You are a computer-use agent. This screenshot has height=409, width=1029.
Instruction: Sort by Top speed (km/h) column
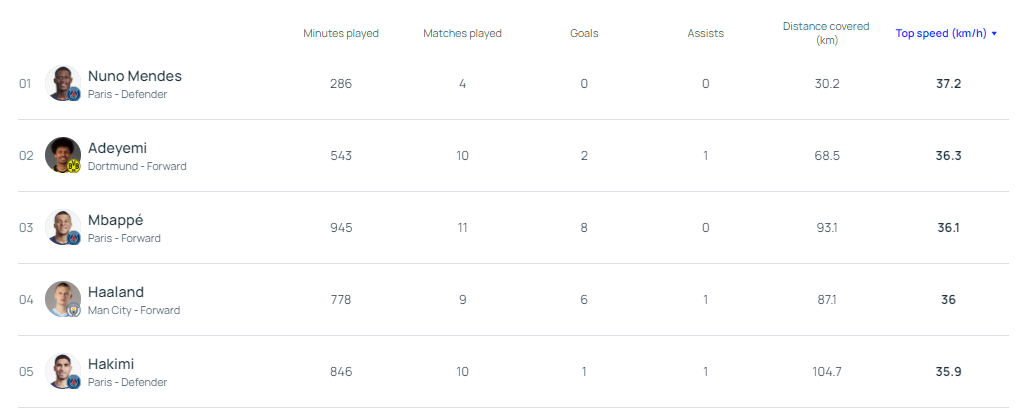pos(940,33)
